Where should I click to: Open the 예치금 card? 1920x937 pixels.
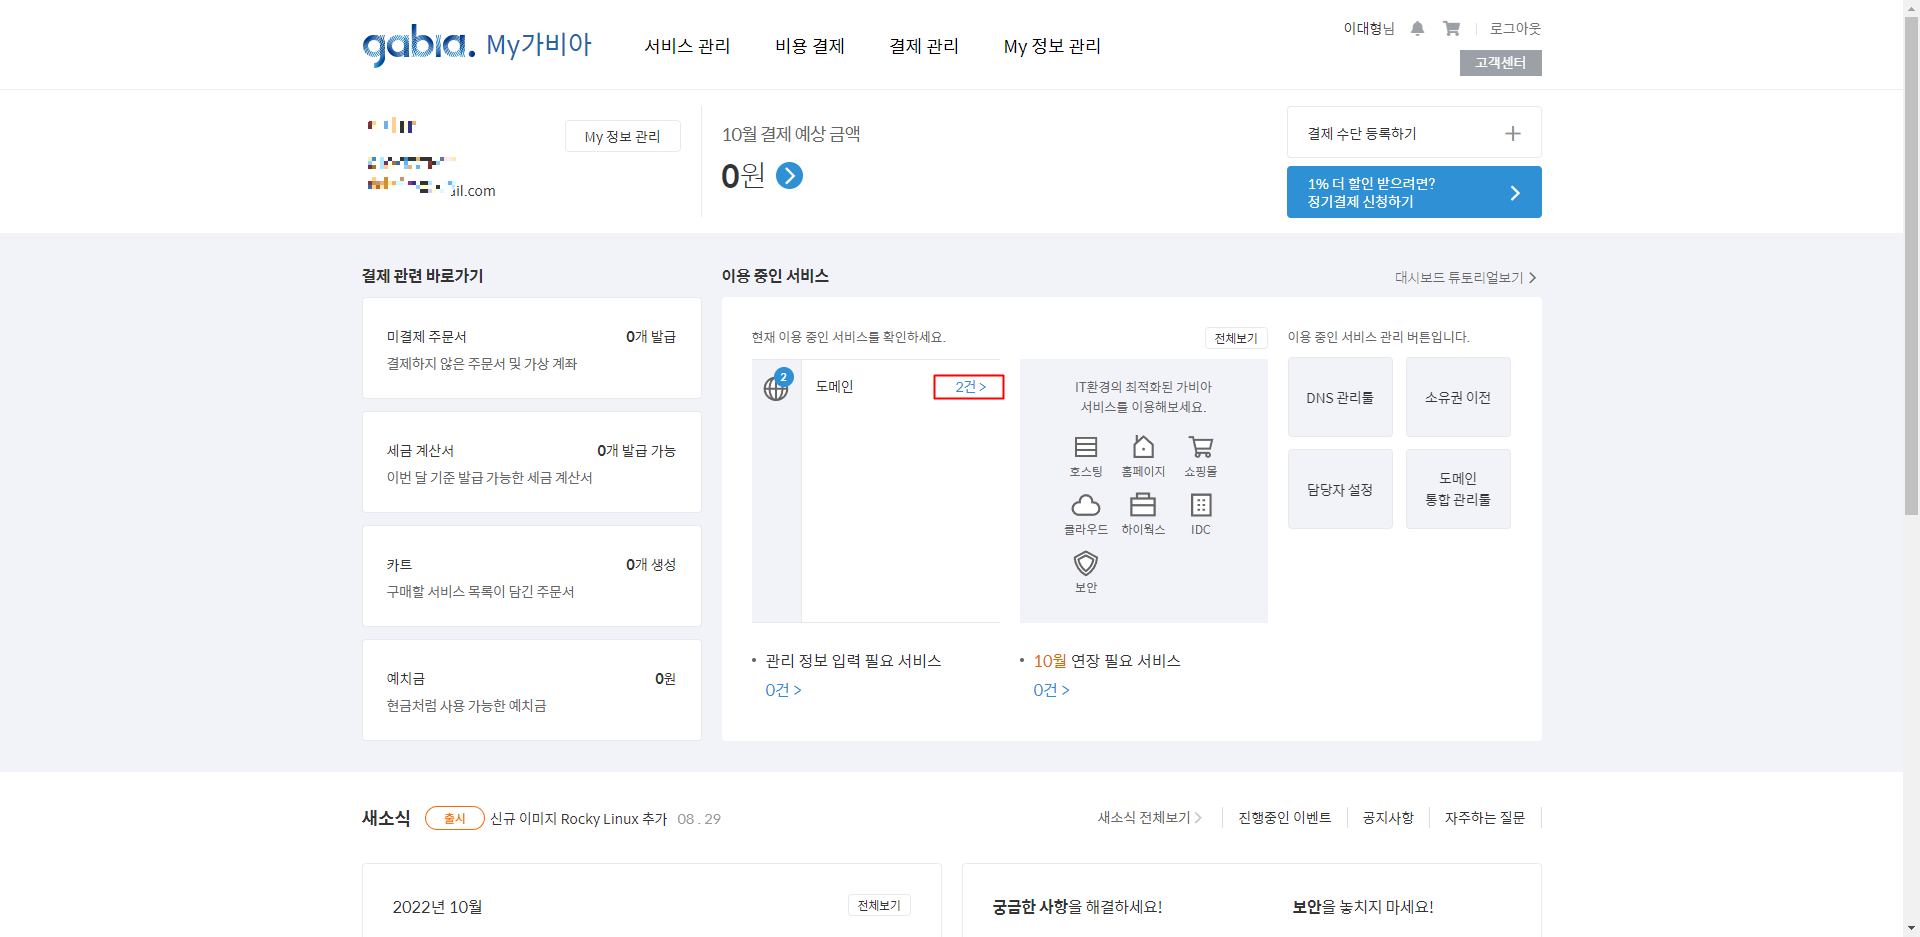[x=532, y=690]
